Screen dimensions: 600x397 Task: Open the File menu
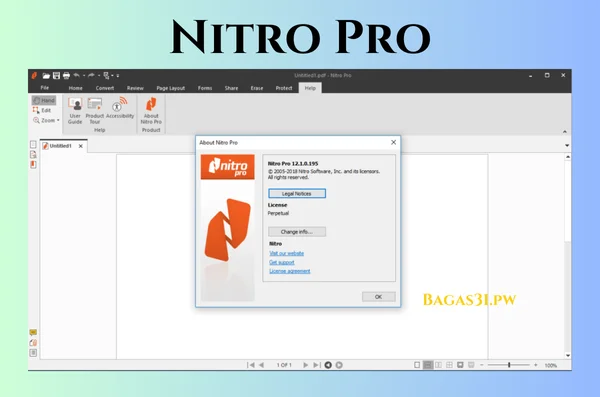(45, 88)
